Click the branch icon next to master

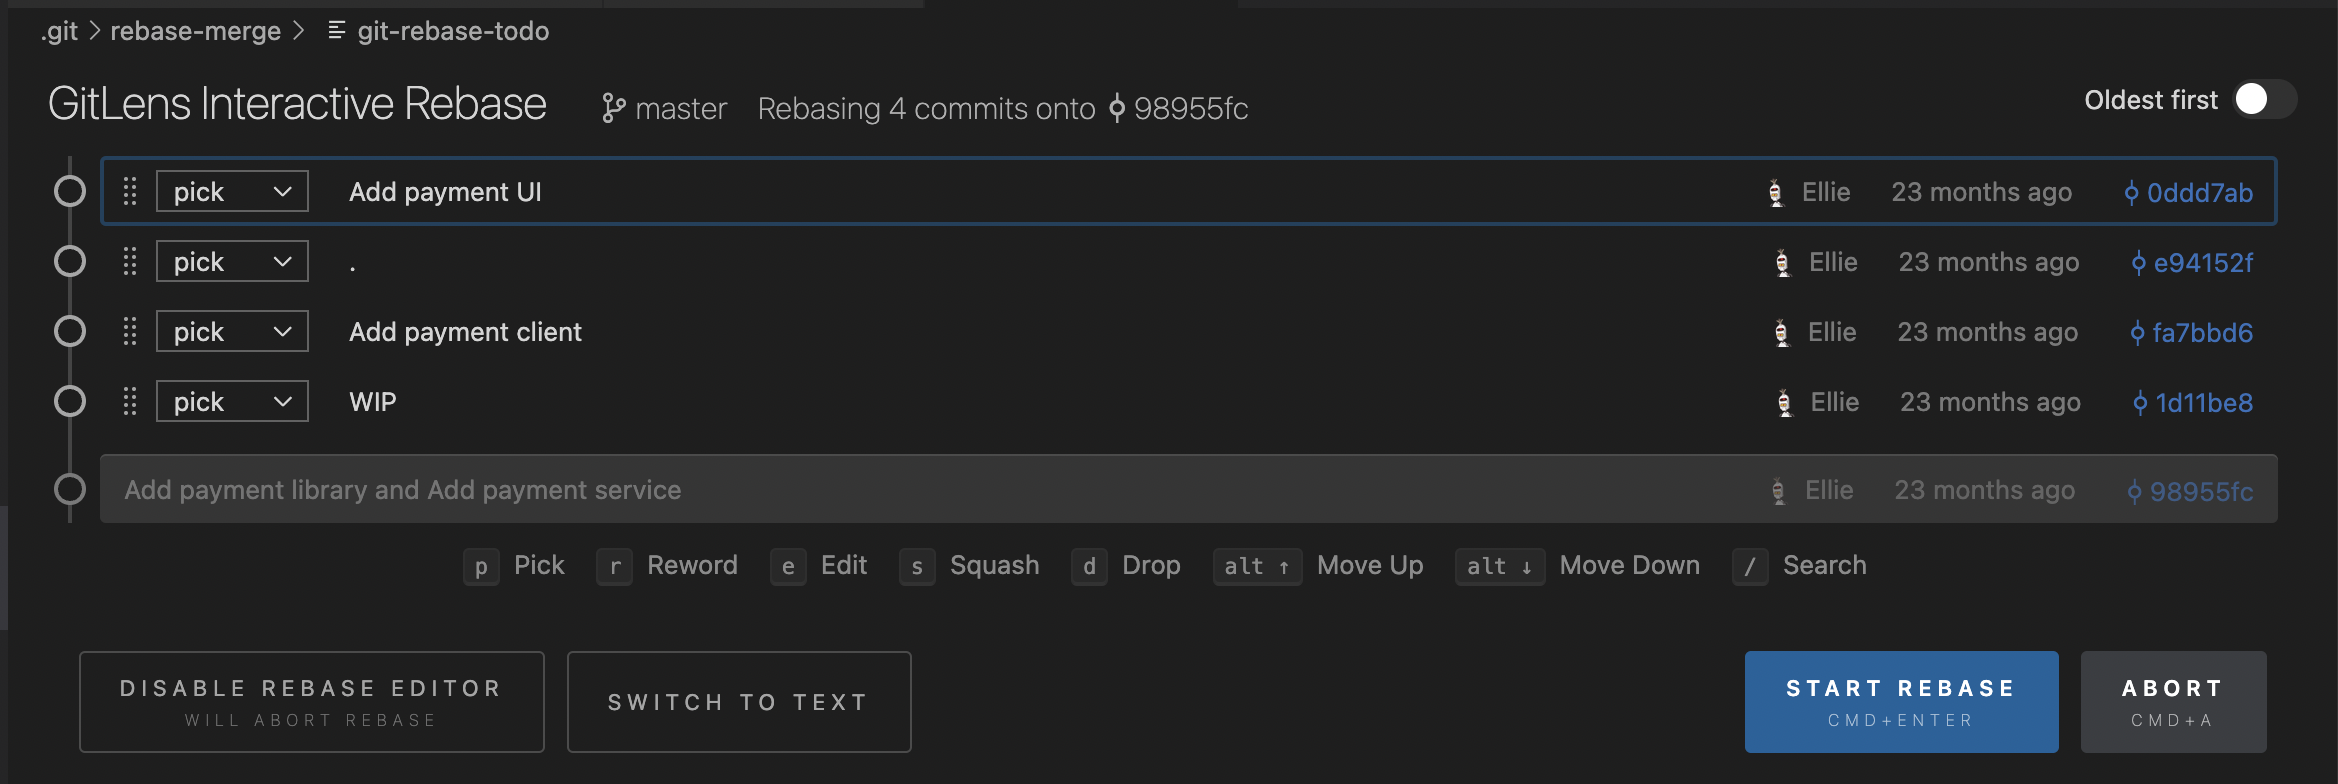[x=613, y=107]
